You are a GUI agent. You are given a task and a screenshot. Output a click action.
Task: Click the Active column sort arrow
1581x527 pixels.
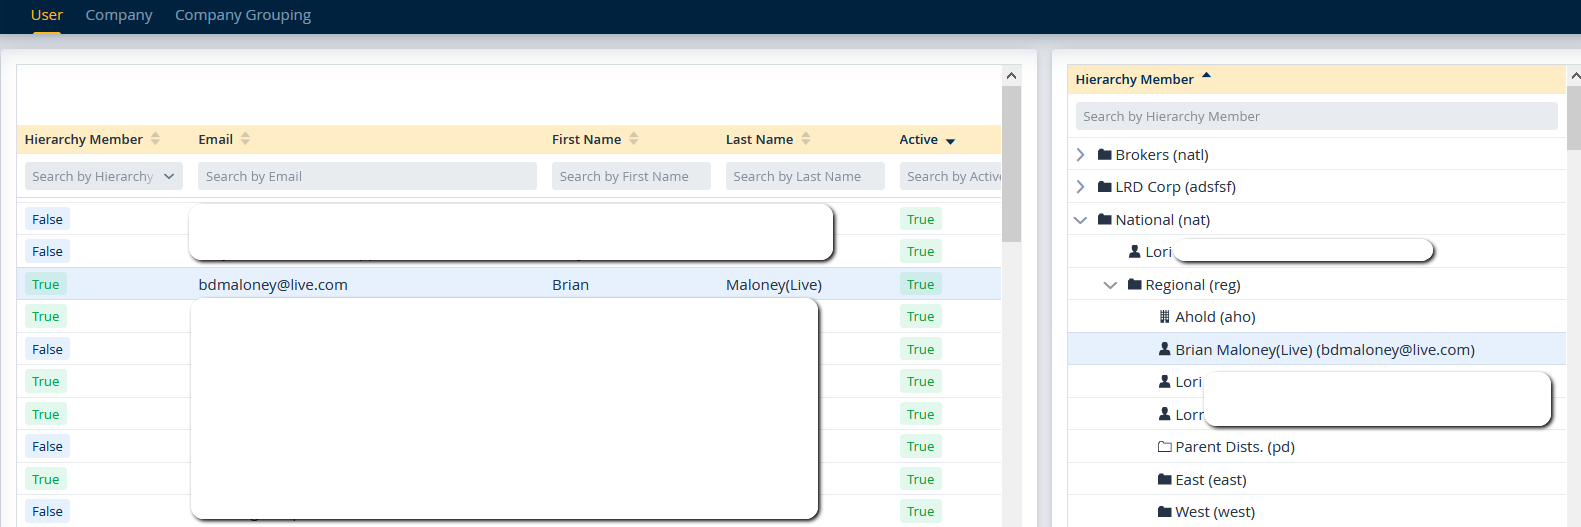950,141
